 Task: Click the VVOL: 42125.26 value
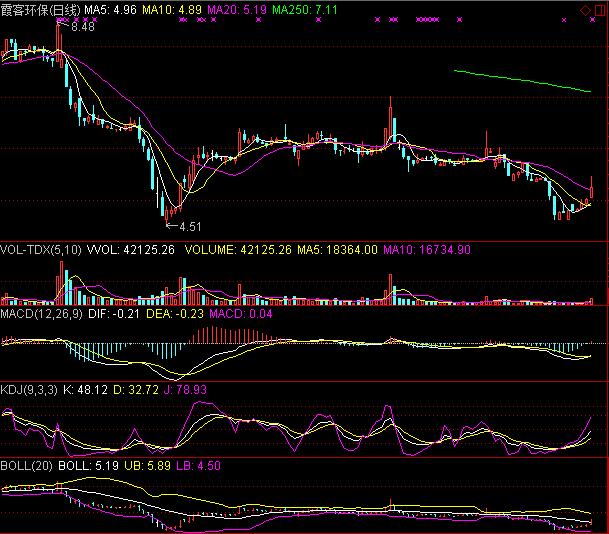[131, 250]
